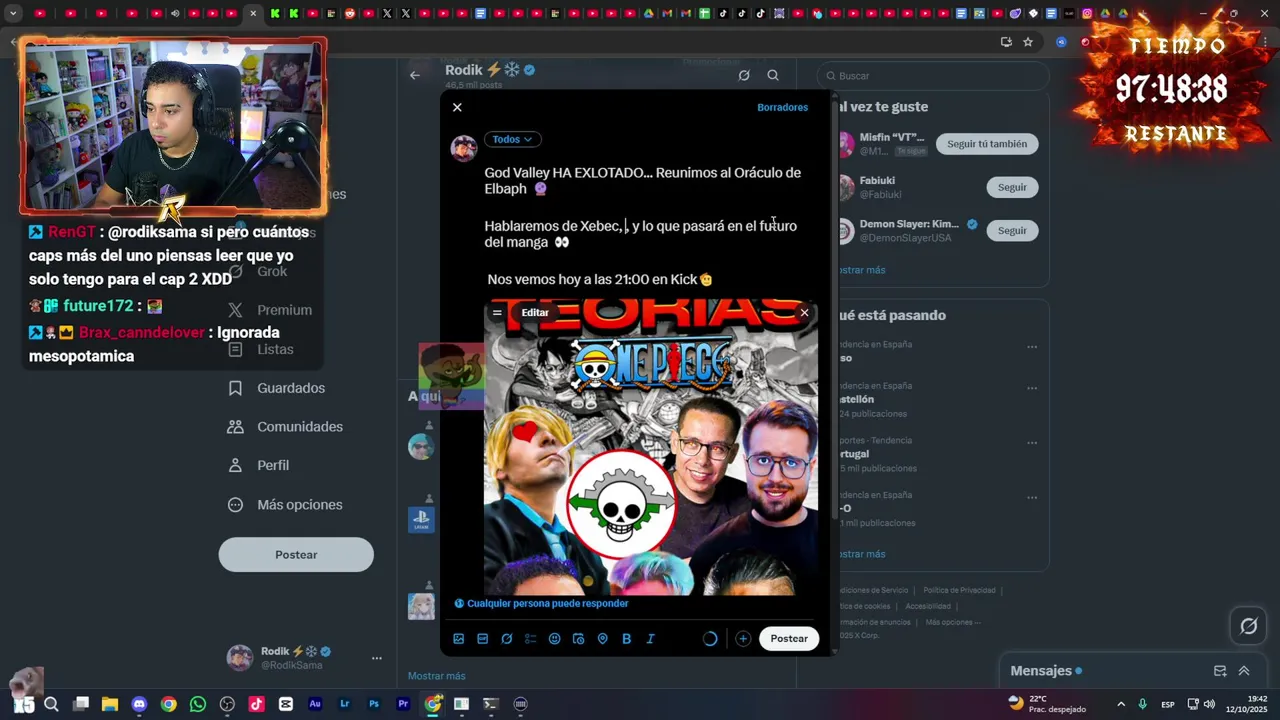Open the GIF picker in composer
Image resolution: width=1280 pixels, height=720 pixels.
point(483,639)
